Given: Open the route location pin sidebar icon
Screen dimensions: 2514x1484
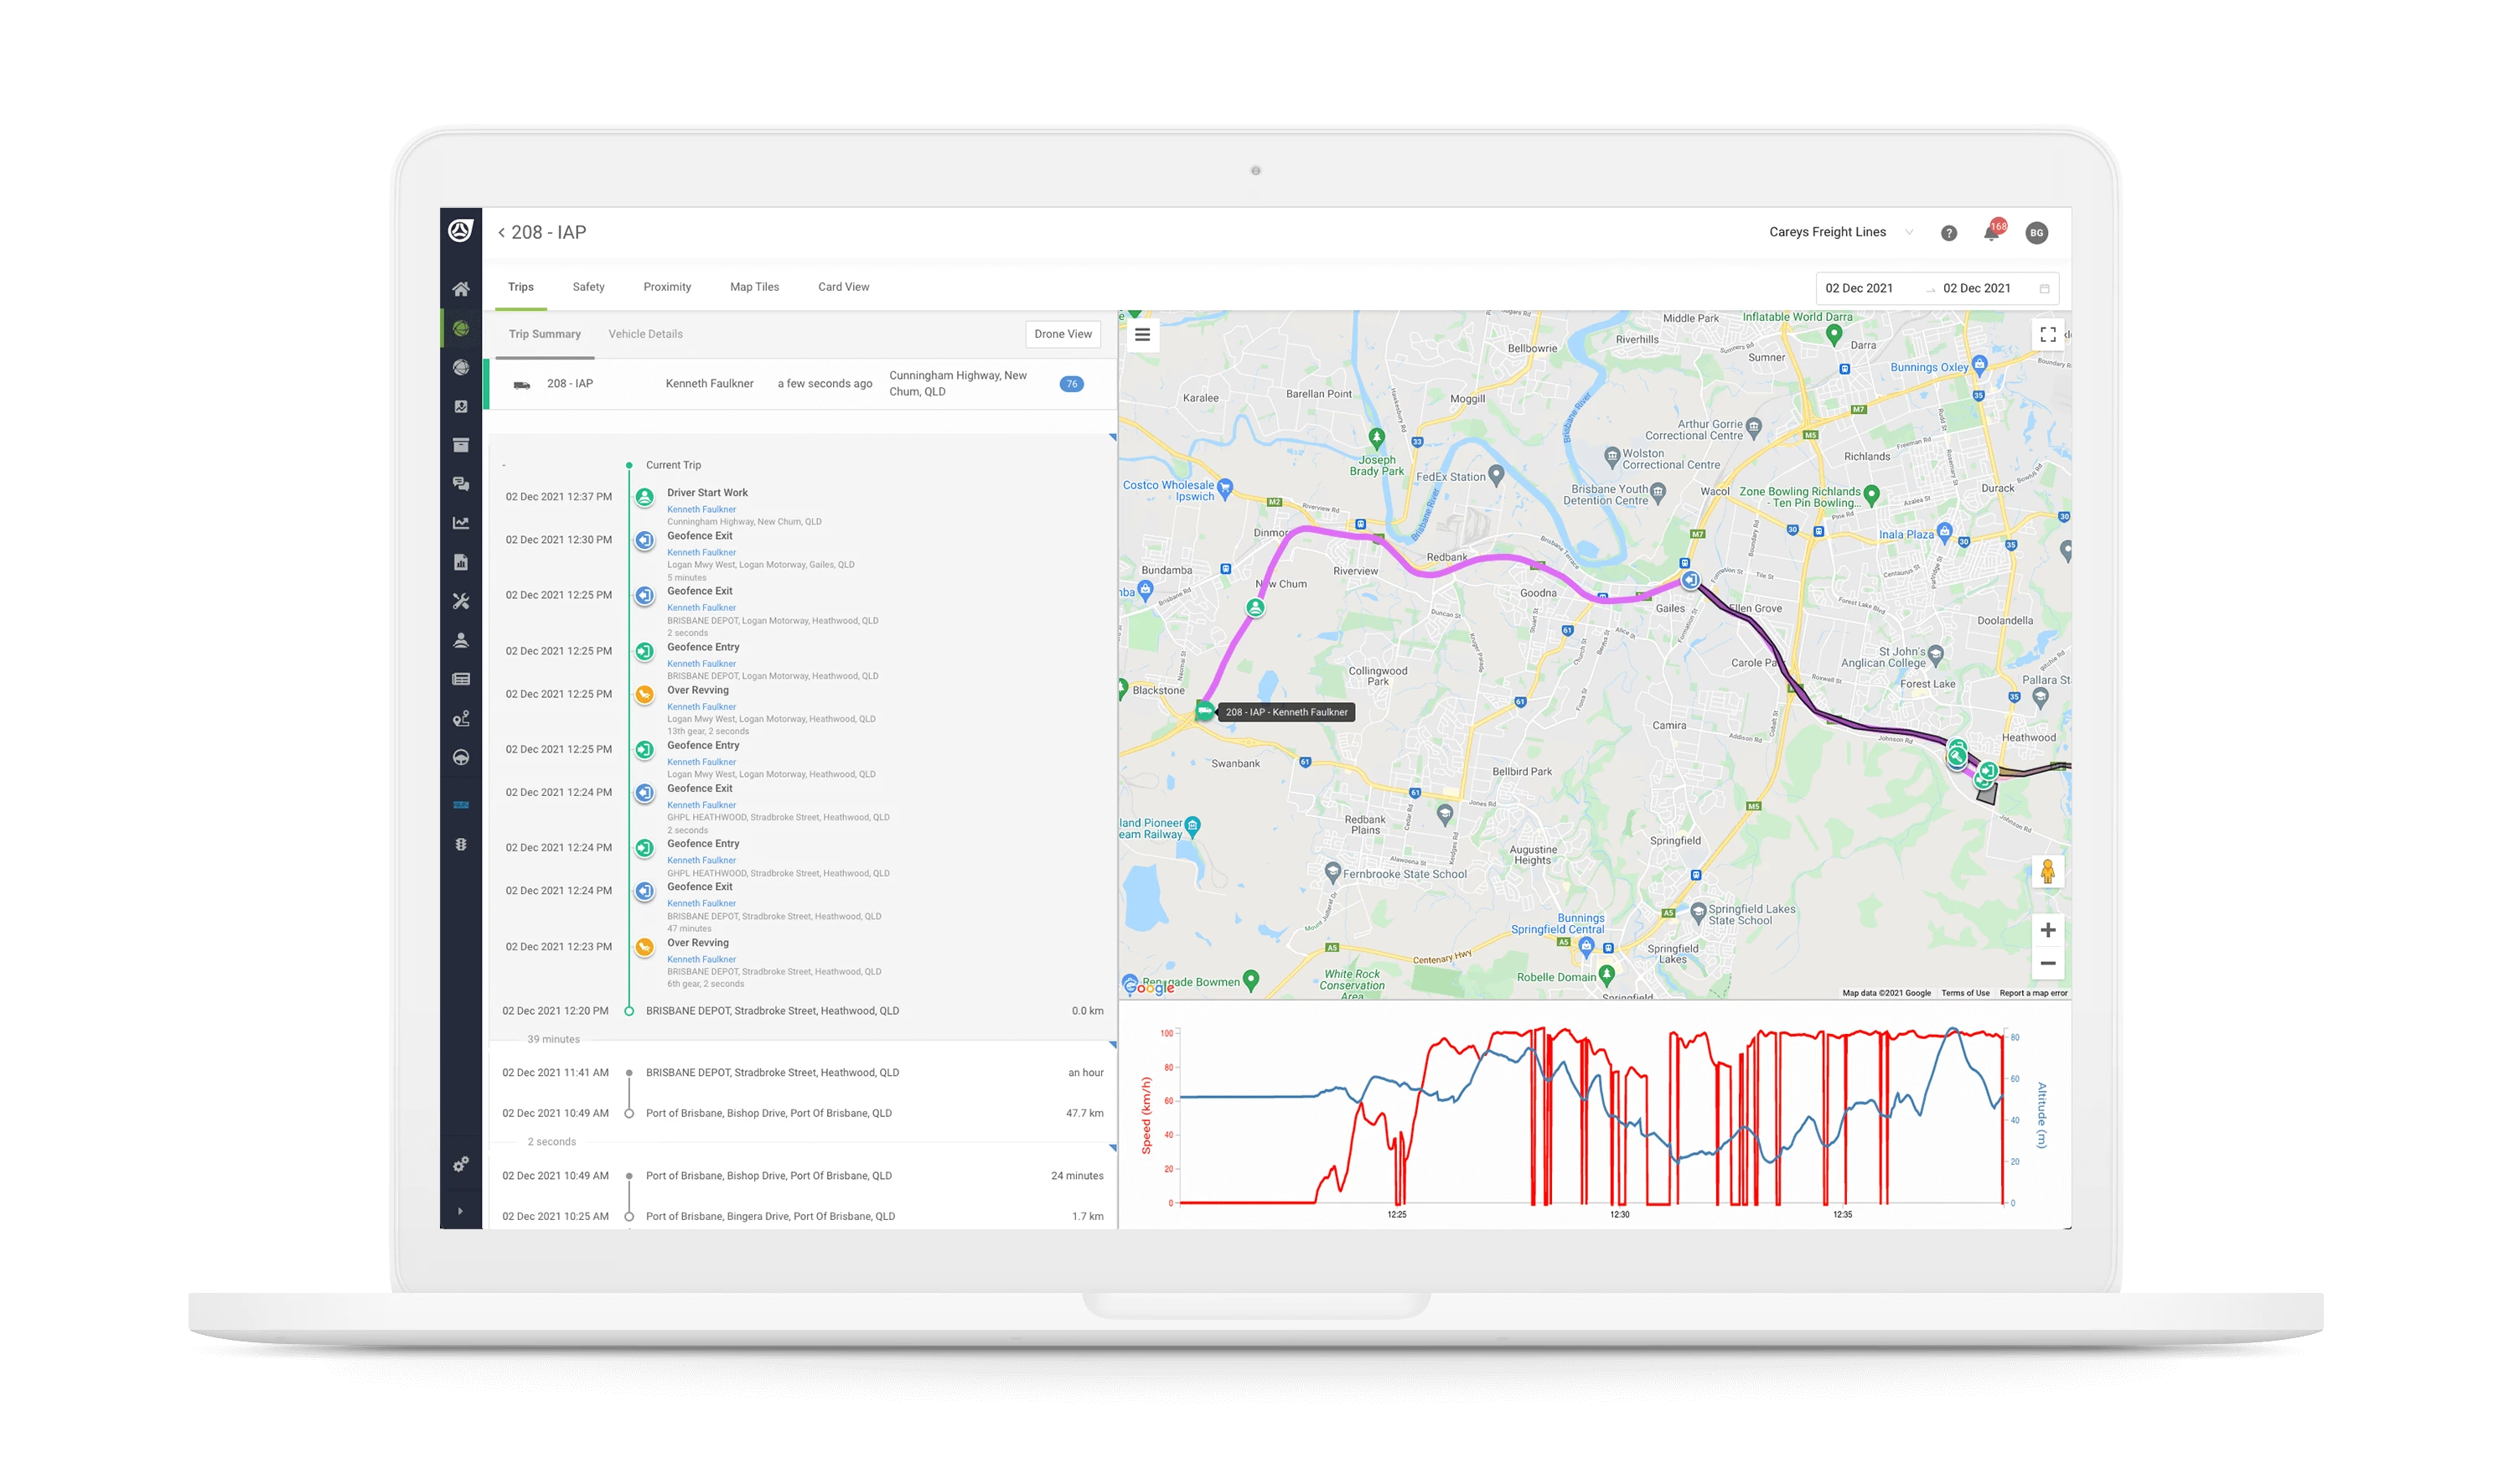Looking at the screenshot, I should coord(460,719).
